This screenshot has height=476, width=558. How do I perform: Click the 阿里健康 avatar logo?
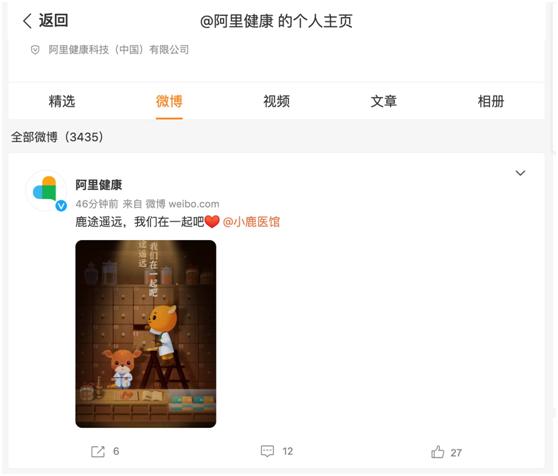(45, 190)
